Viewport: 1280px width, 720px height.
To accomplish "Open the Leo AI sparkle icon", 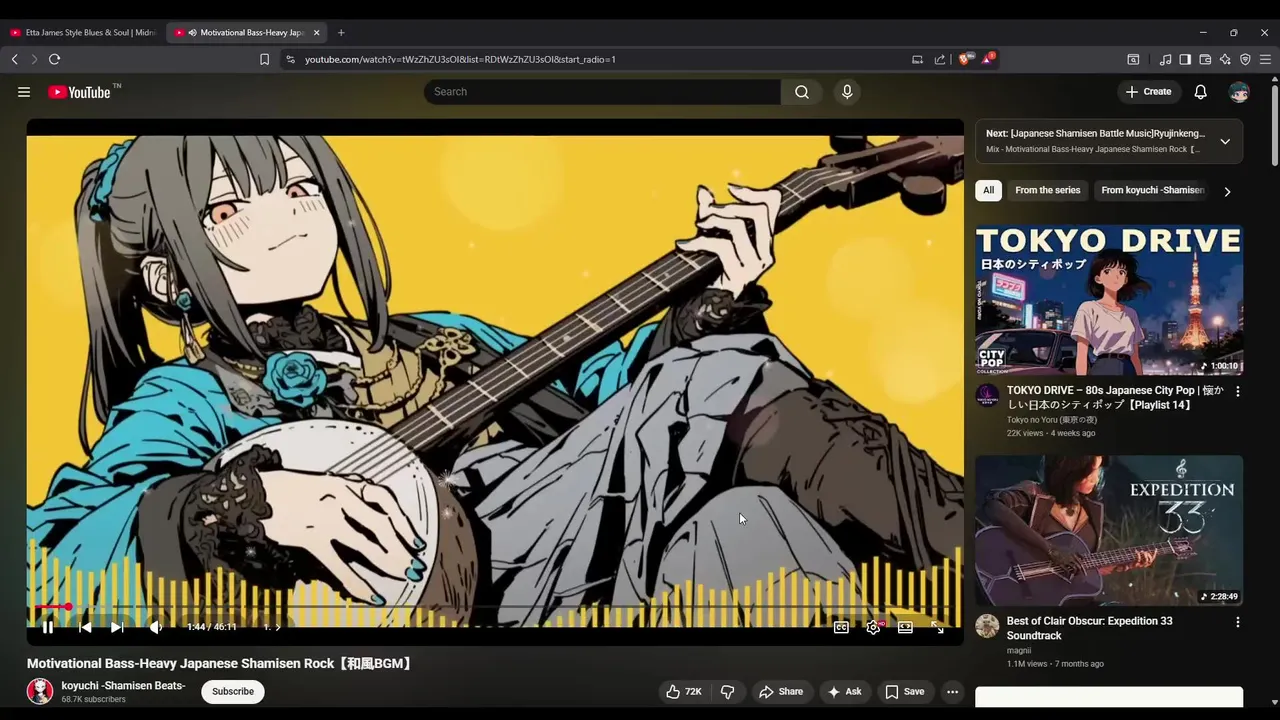I will tap(1225, 59).
